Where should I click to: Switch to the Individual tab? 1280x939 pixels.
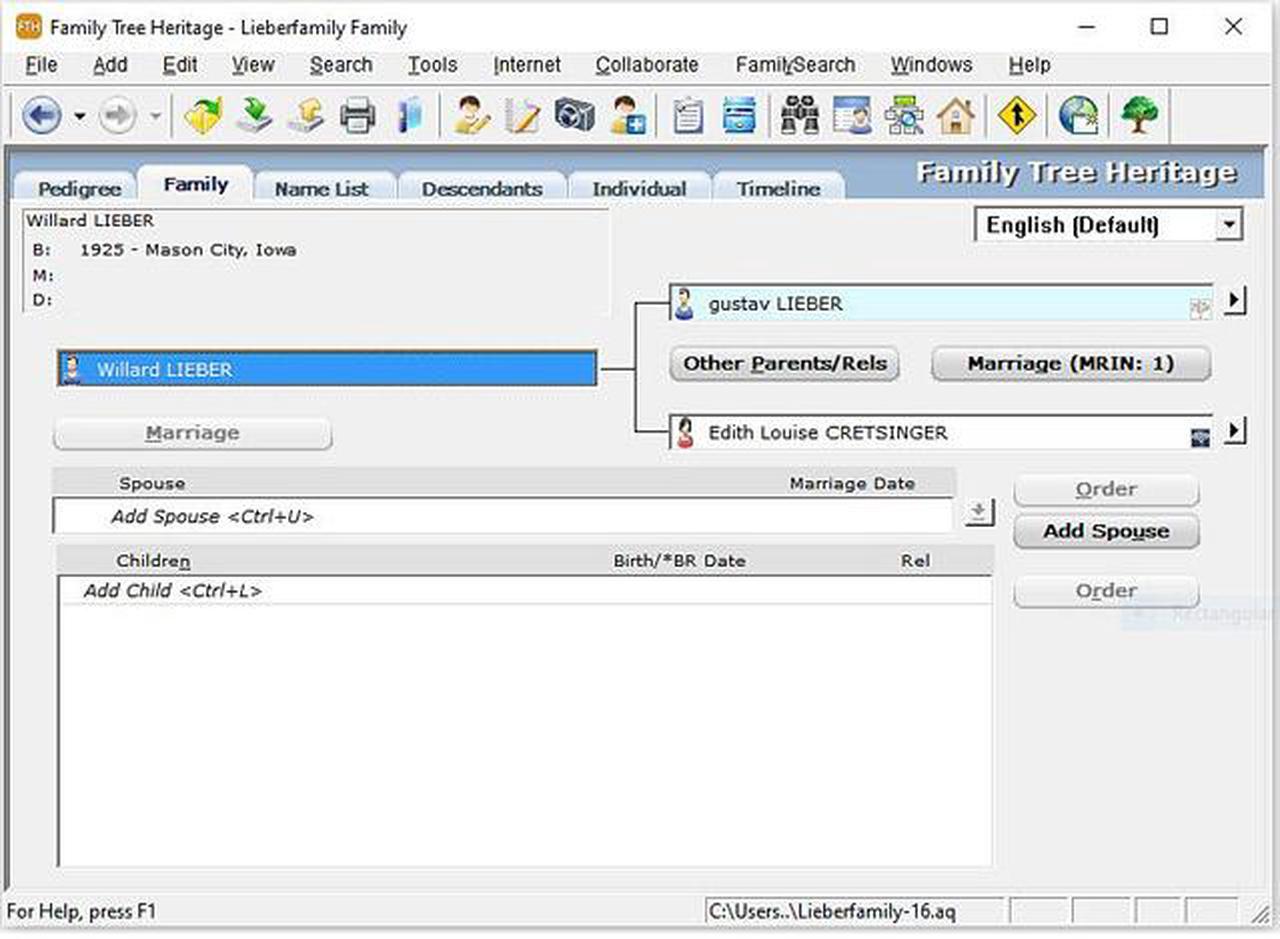pyautogui.click(x=639, y=188)
